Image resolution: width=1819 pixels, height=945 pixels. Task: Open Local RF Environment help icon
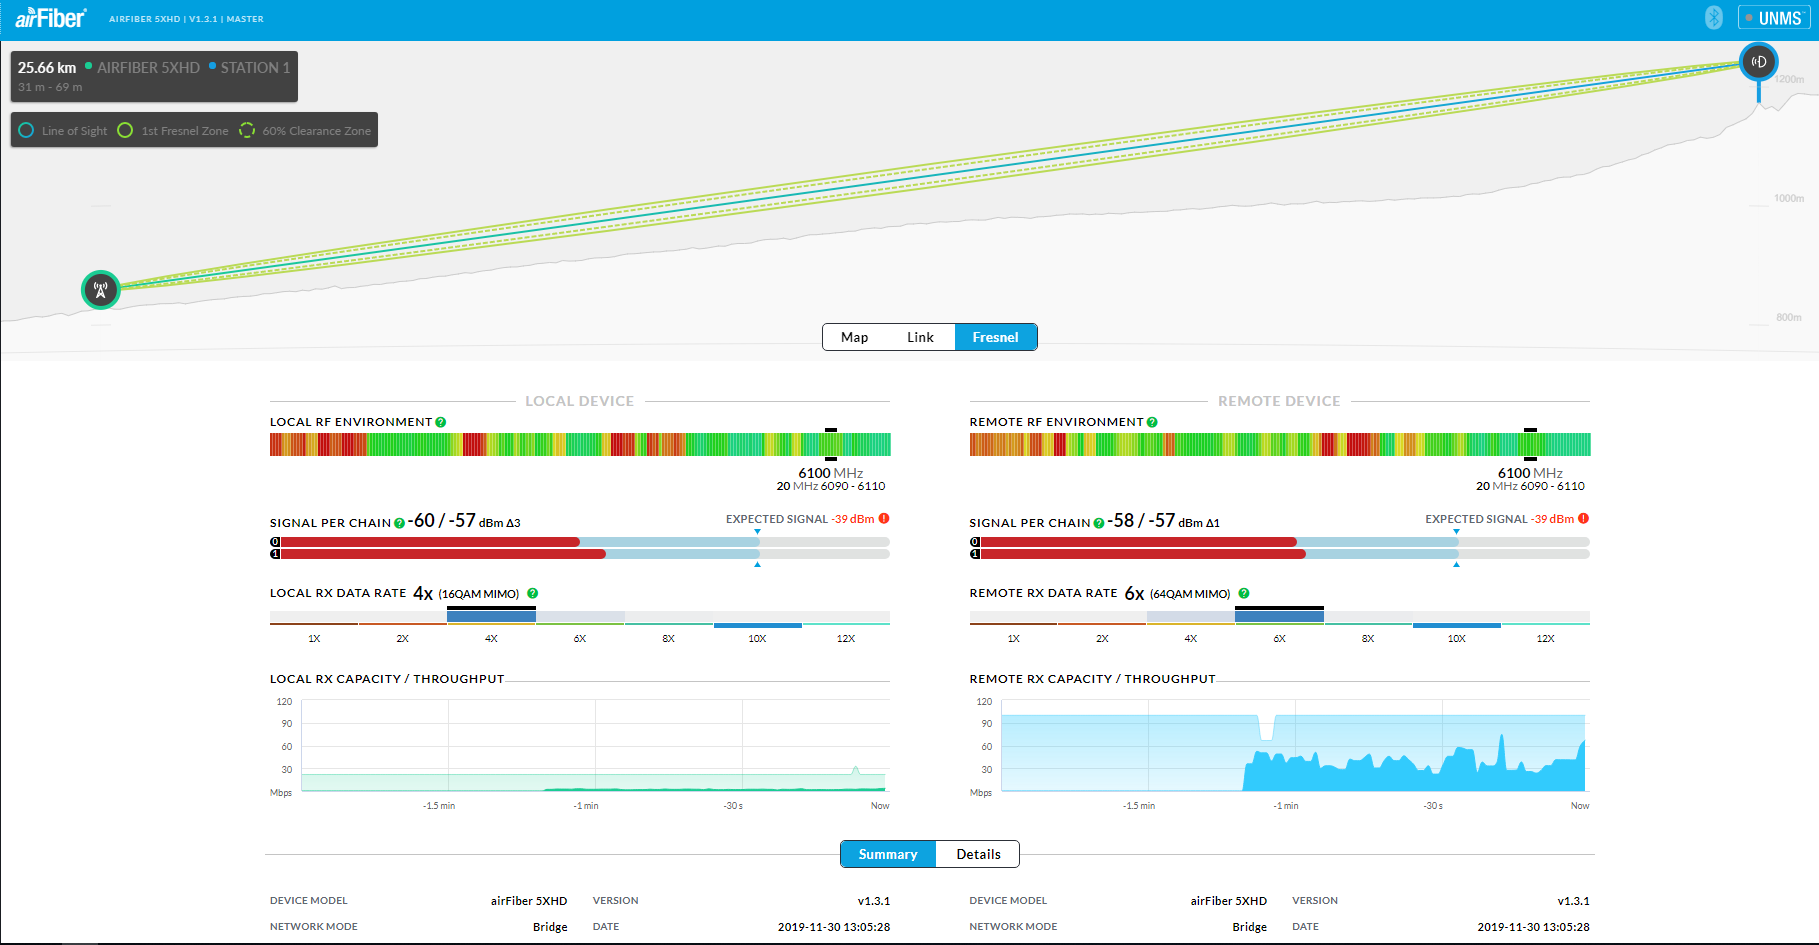click(441, 422)
